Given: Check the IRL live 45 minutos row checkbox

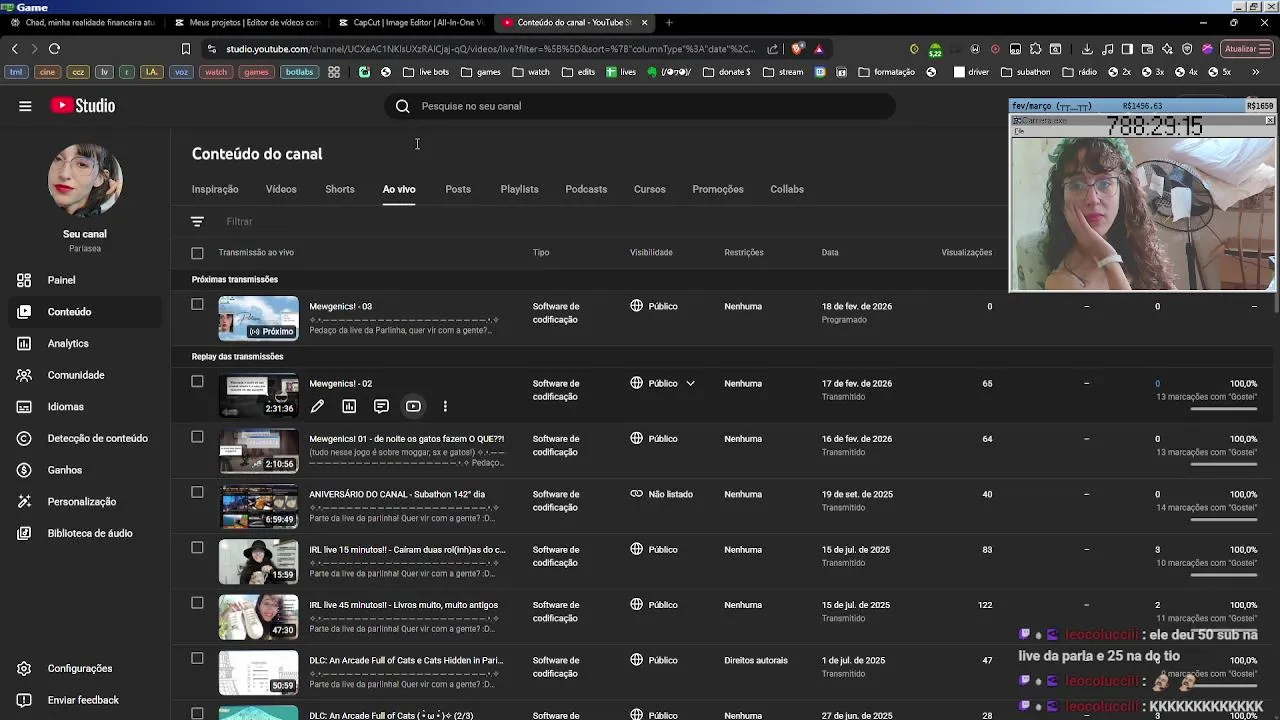Looking at the screenshot, I should (197, 602).
